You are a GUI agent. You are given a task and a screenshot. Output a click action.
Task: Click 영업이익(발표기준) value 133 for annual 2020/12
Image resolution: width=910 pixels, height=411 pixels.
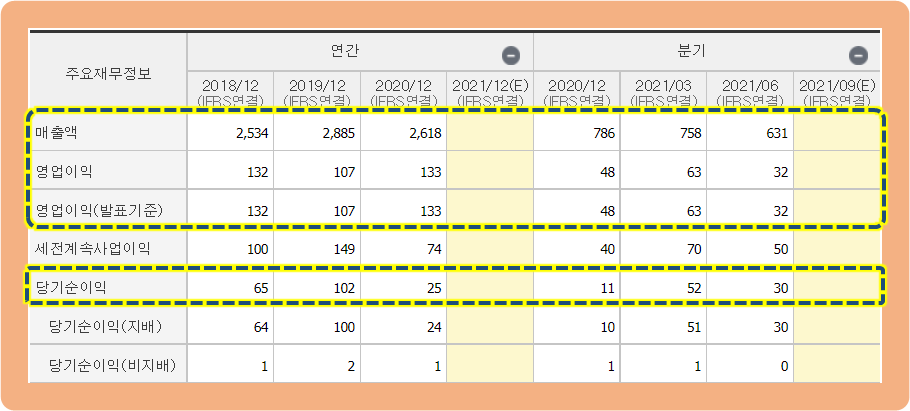tap(430, 211)
